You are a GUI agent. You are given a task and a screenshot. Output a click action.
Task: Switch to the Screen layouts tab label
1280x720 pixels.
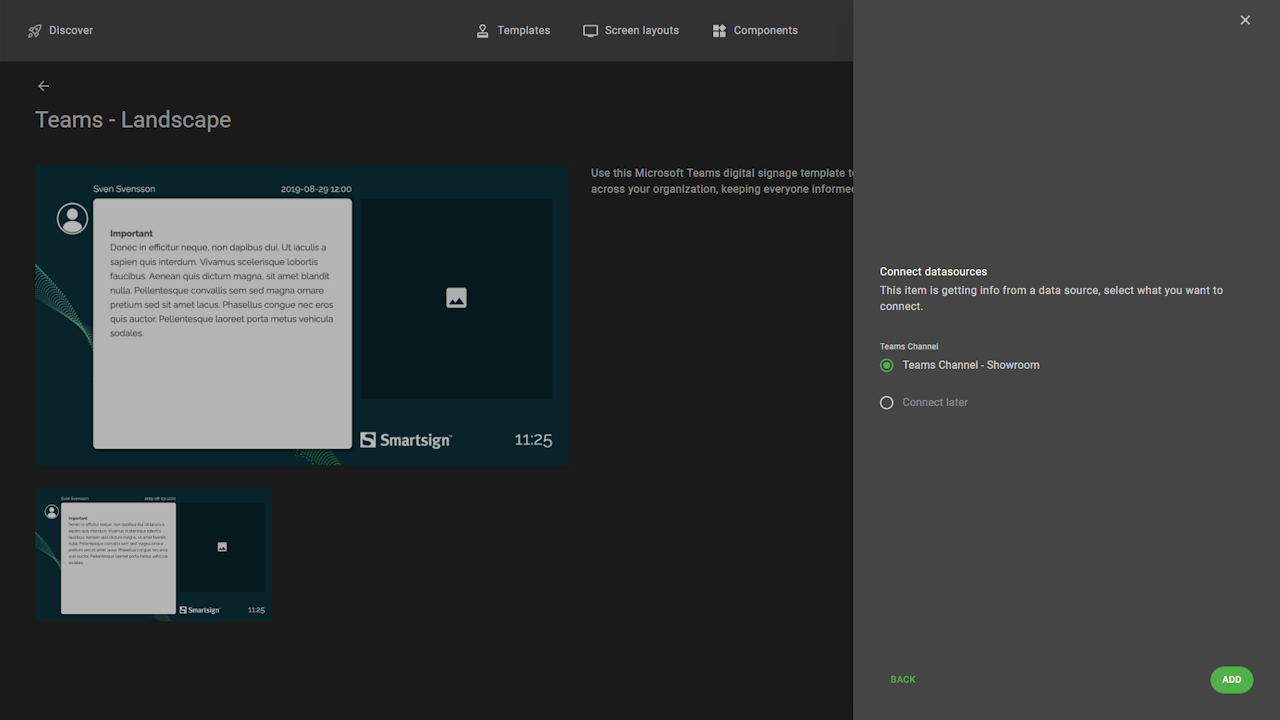pos(642,31)
